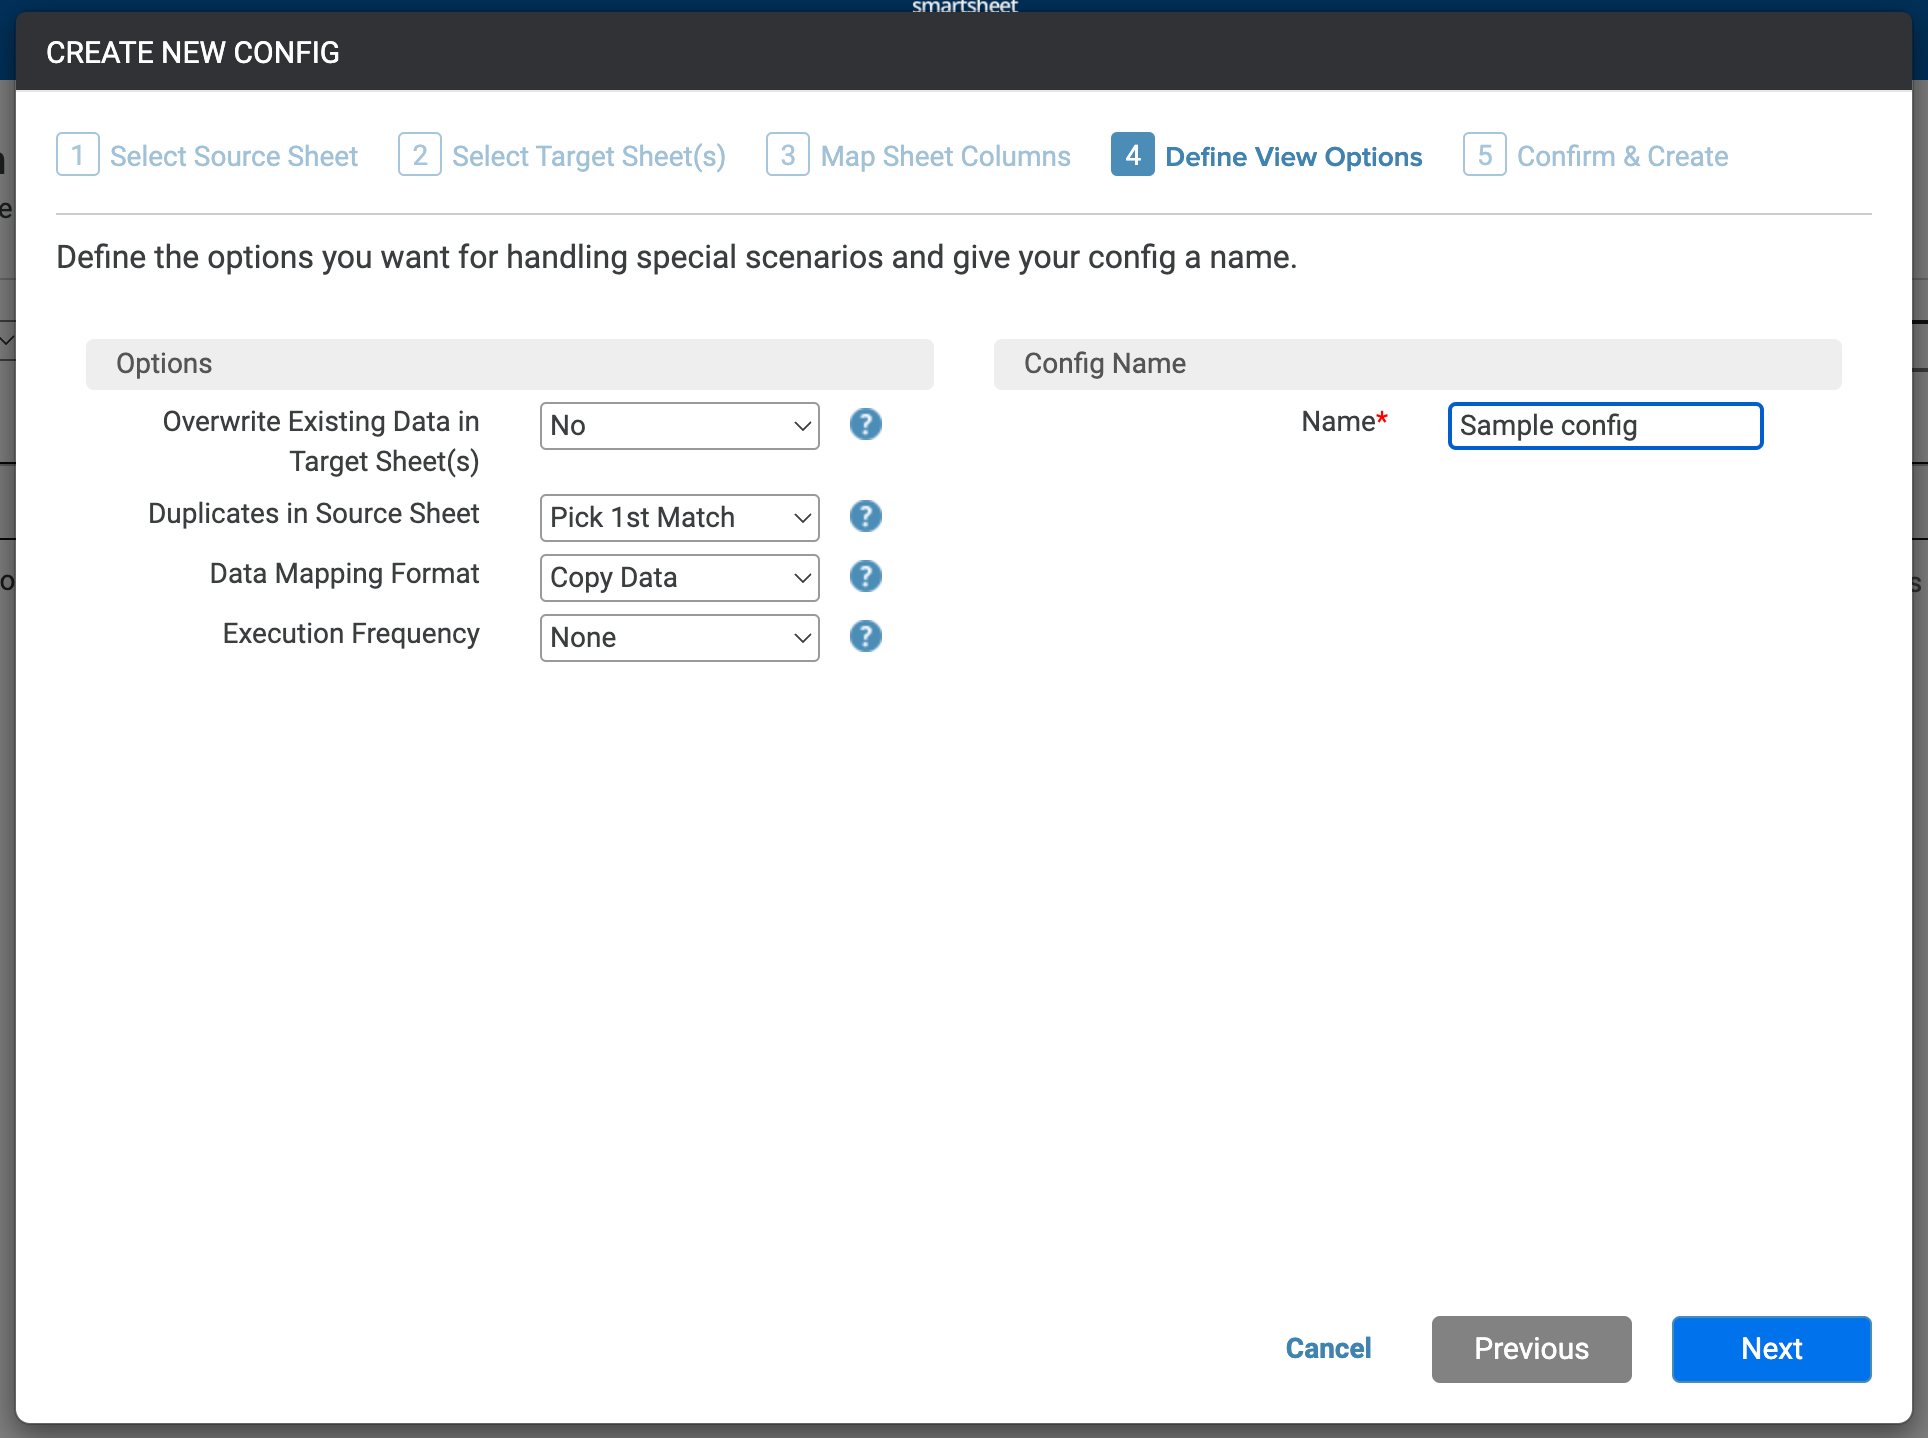1928x1438 pixels.
Task: Open the Overwrite Existing Data dropdown
Action: click(x=679, y=425)
